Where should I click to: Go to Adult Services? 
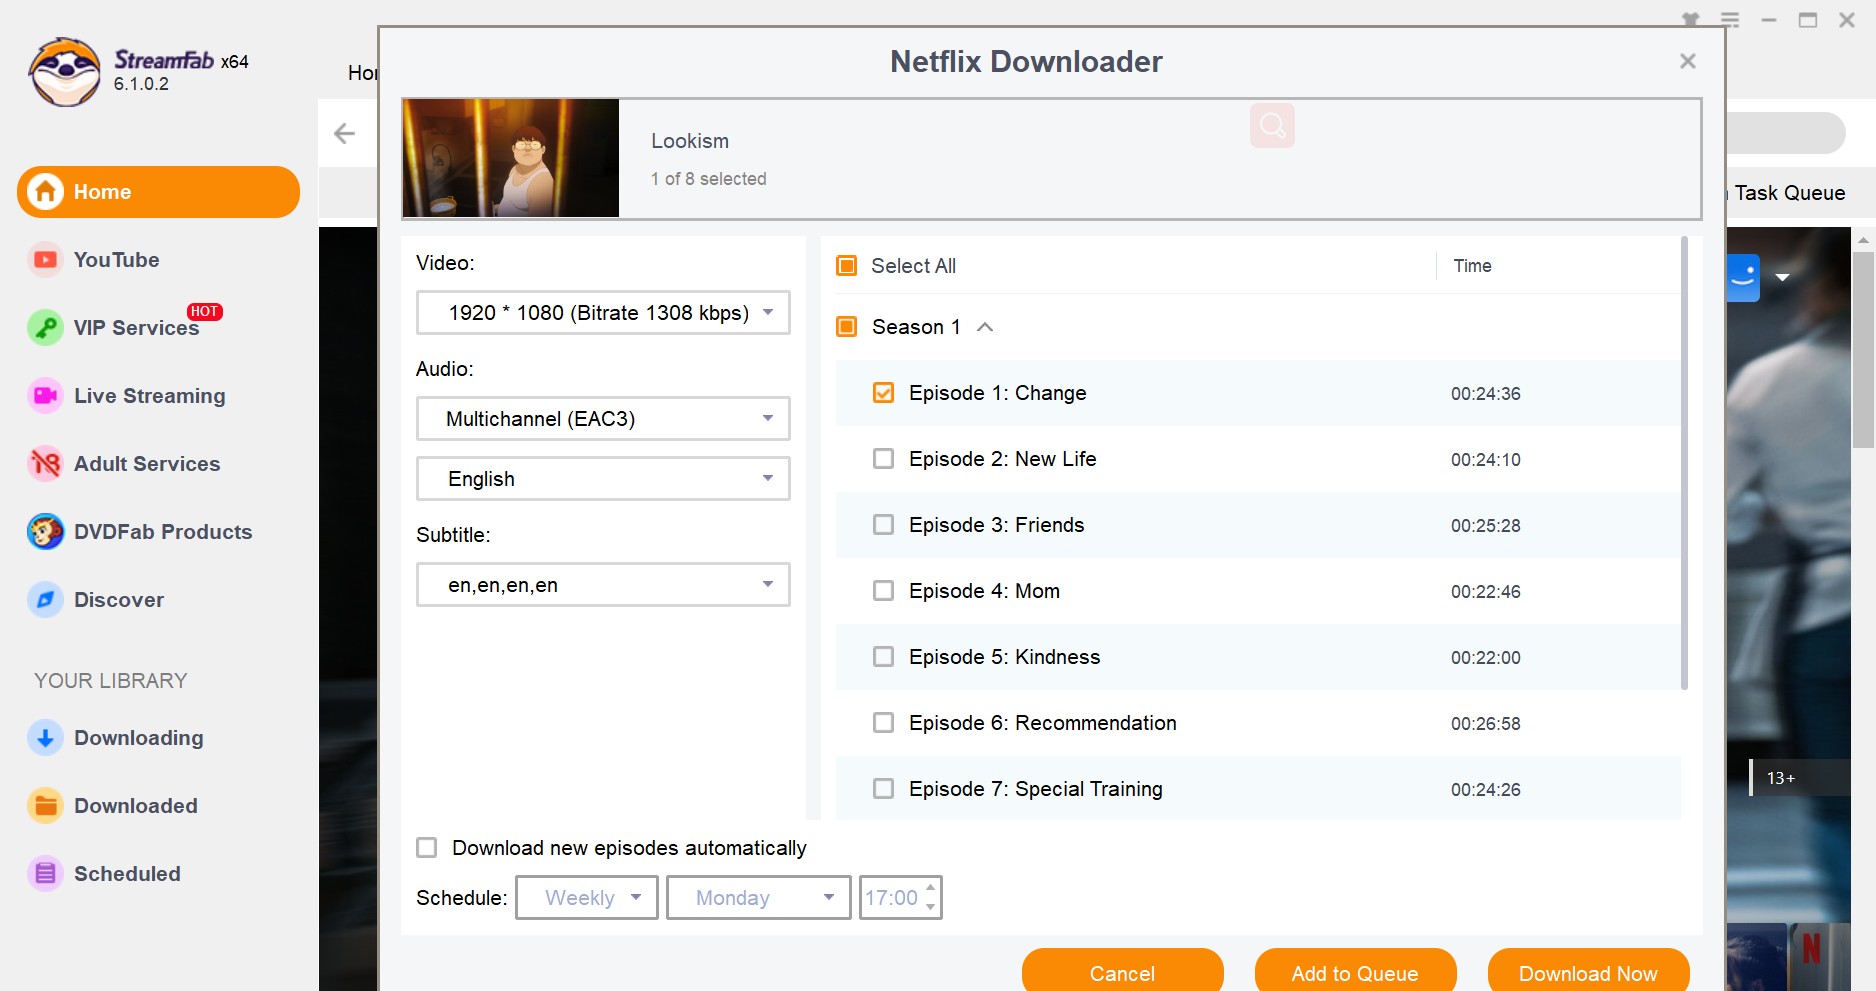[x=146, y=463]
